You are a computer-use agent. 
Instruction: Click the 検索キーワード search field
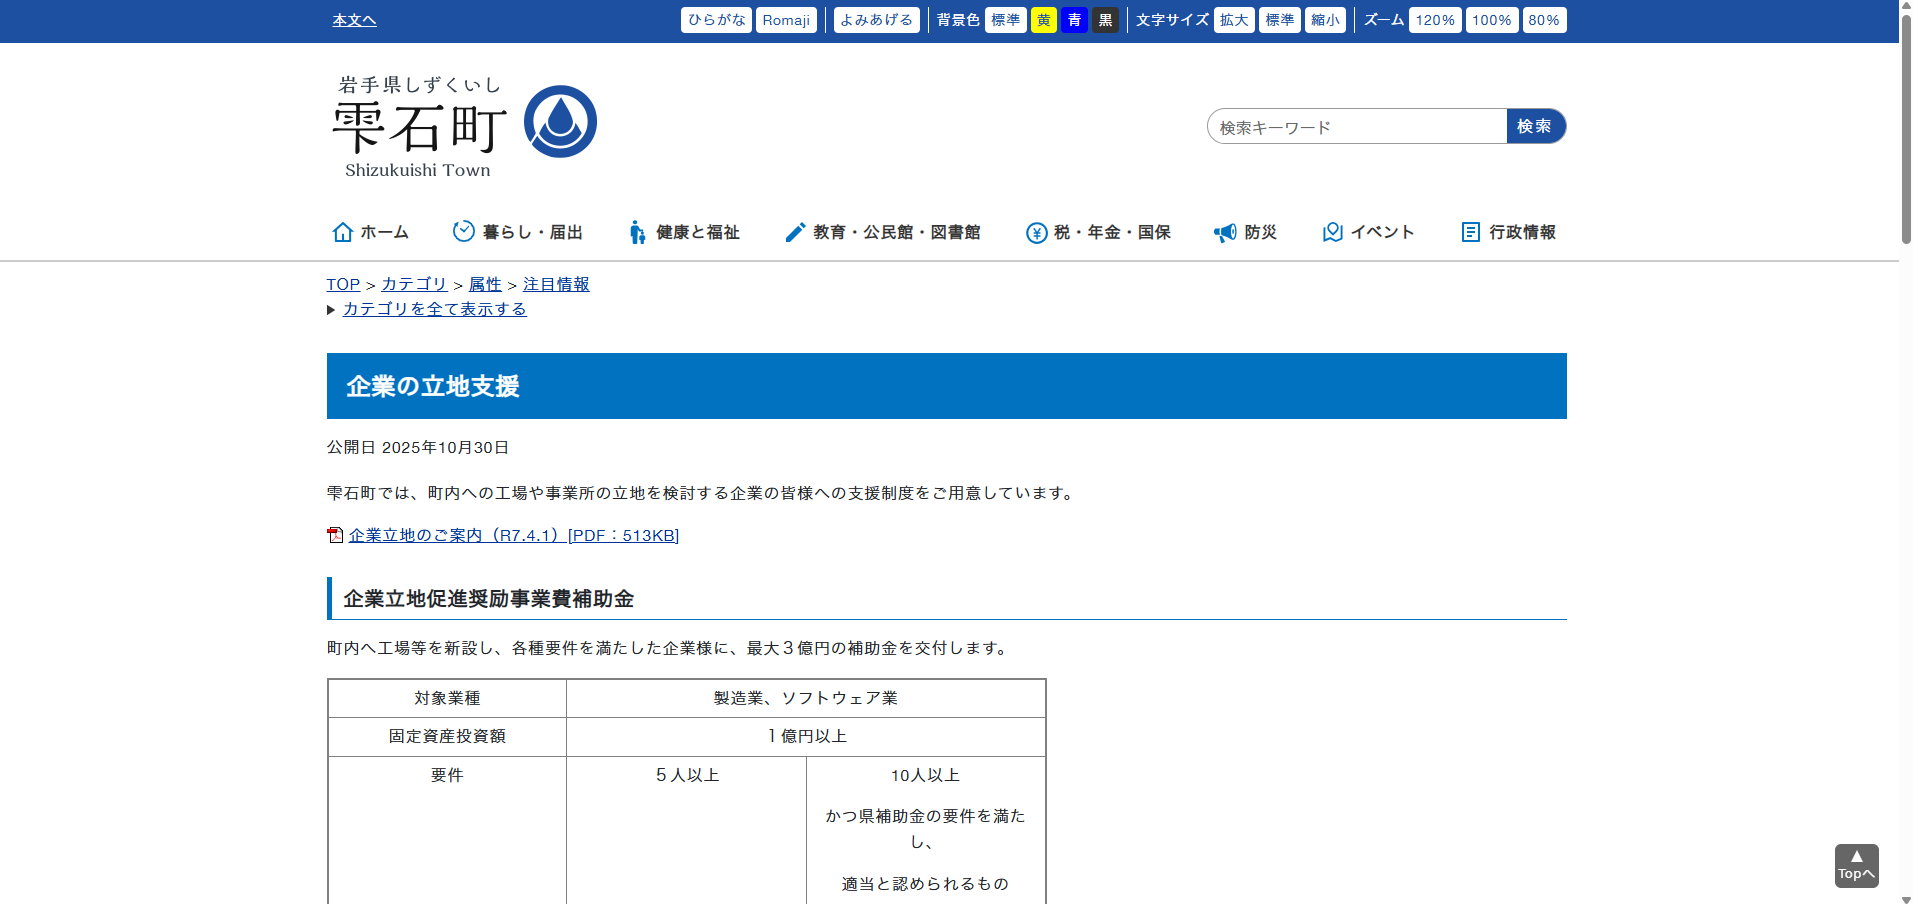[x=1357, y=127]
